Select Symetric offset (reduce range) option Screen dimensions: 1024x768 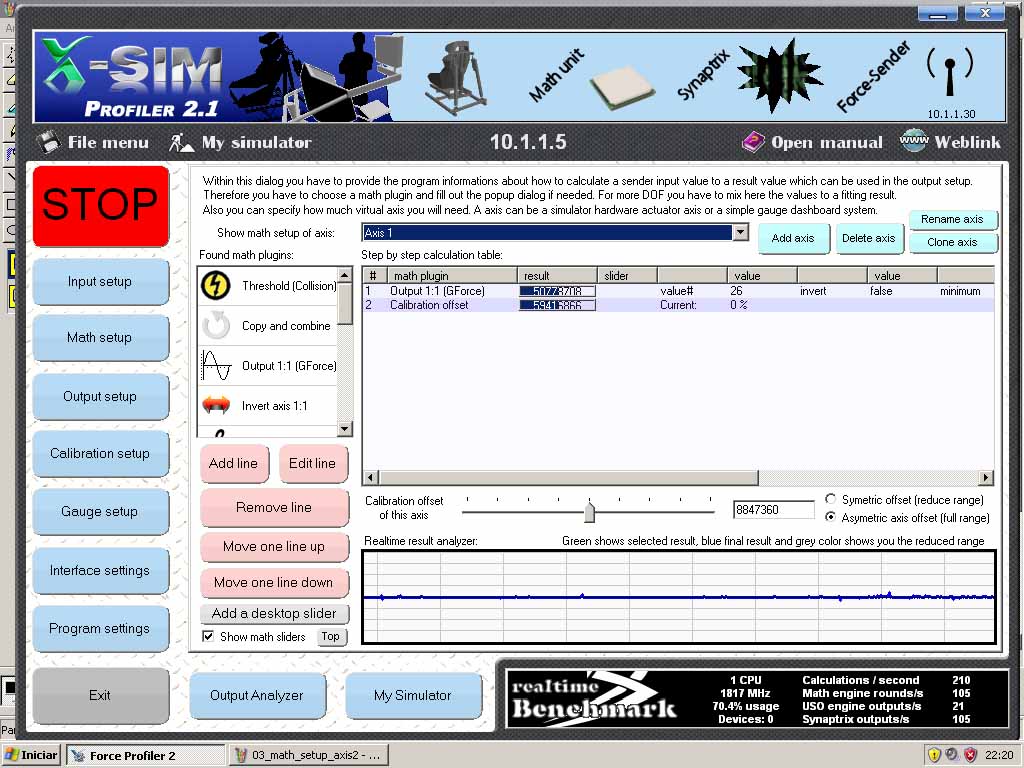coord(831,499)
